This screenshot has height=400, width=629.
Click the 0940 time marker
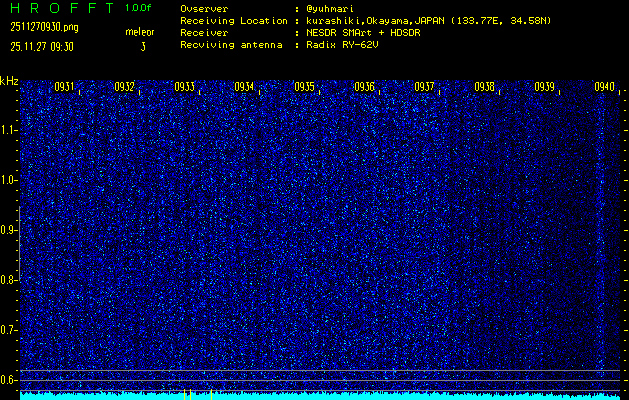pos(603,87)
